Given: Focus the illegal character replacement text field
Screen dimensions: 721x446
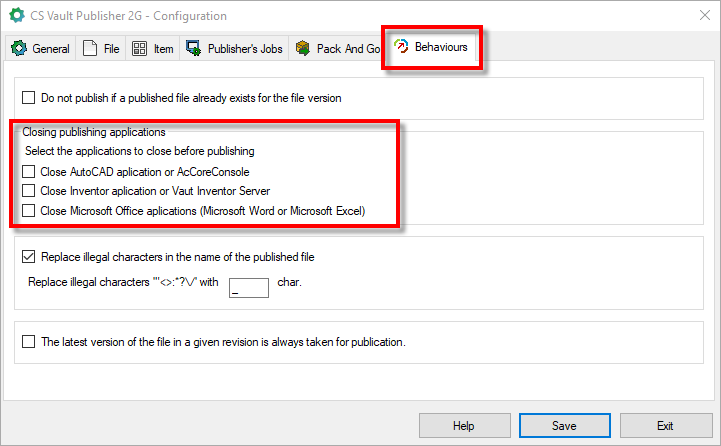Looking at the screenshot, I should [248, 288].
